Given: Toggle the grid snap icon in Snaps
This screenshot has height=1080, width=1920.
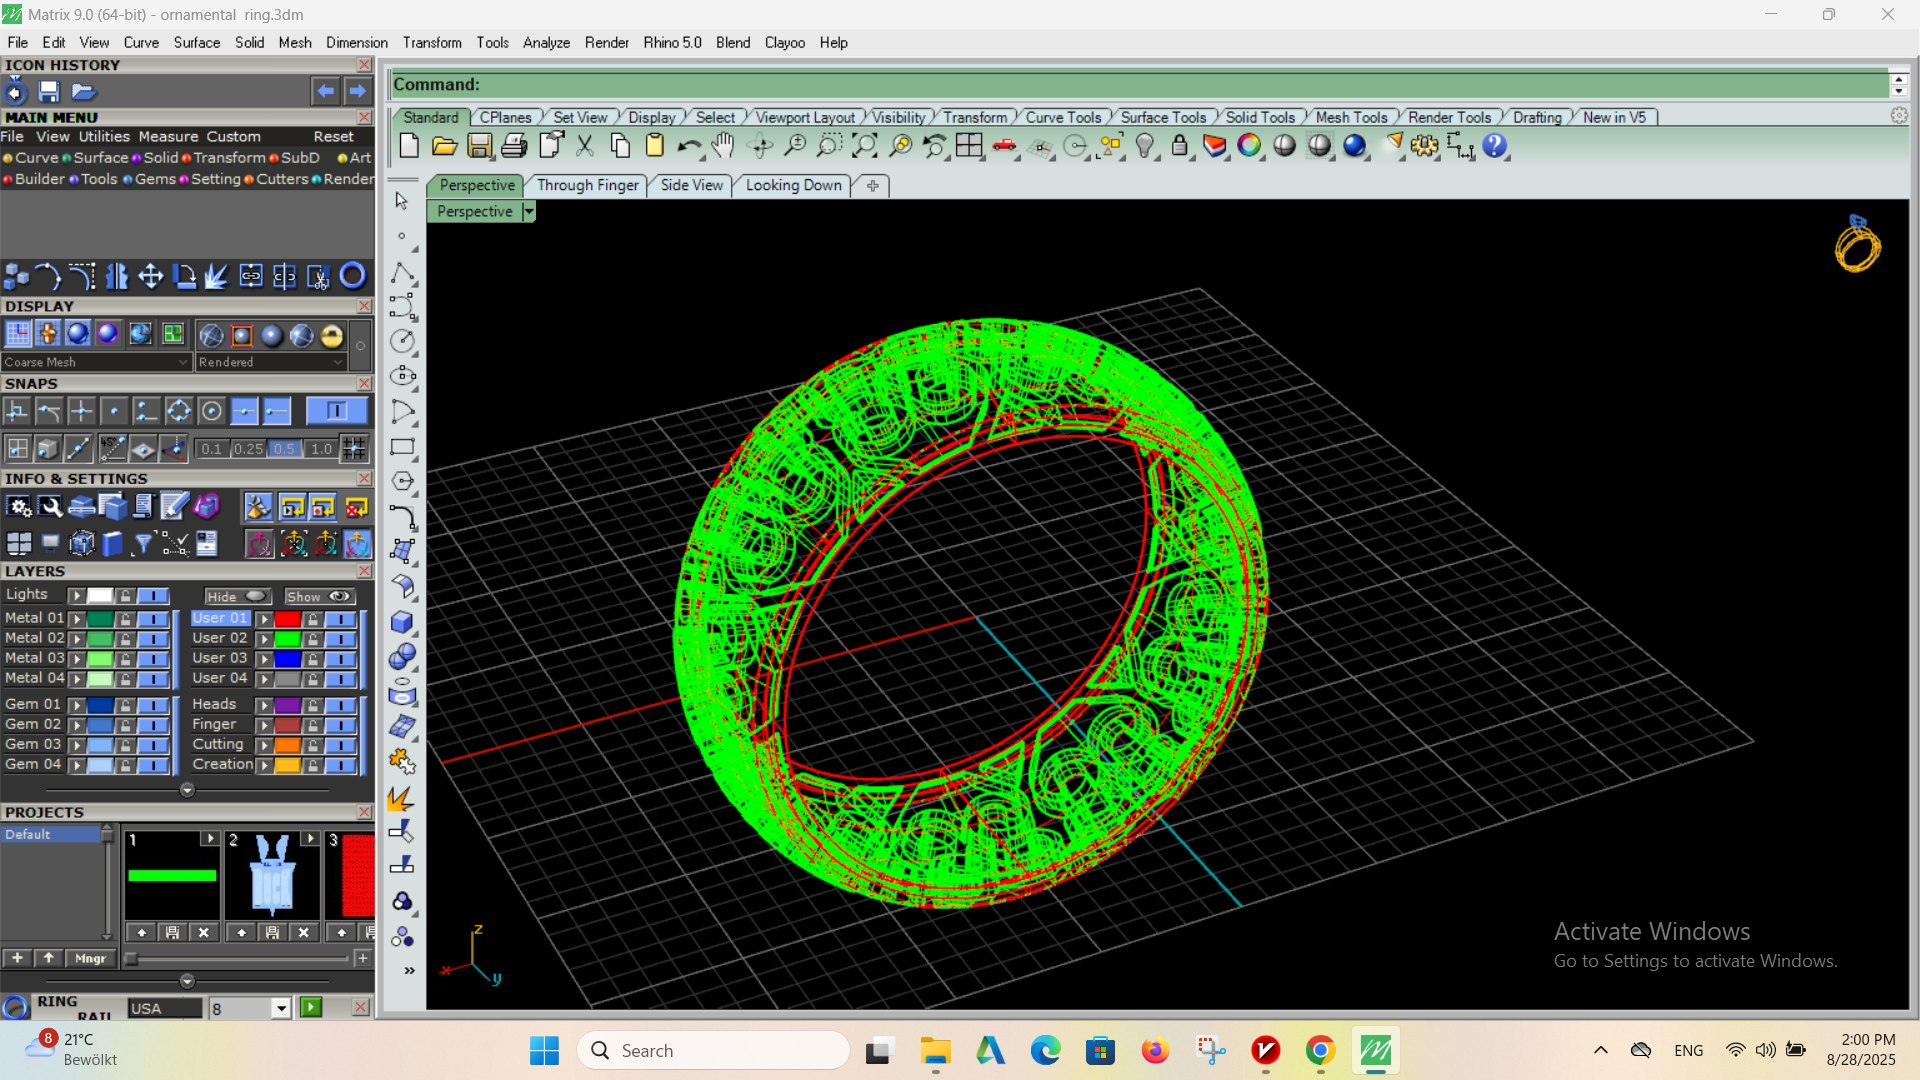Looking at the screenshot, I should [x=354, y=448].
